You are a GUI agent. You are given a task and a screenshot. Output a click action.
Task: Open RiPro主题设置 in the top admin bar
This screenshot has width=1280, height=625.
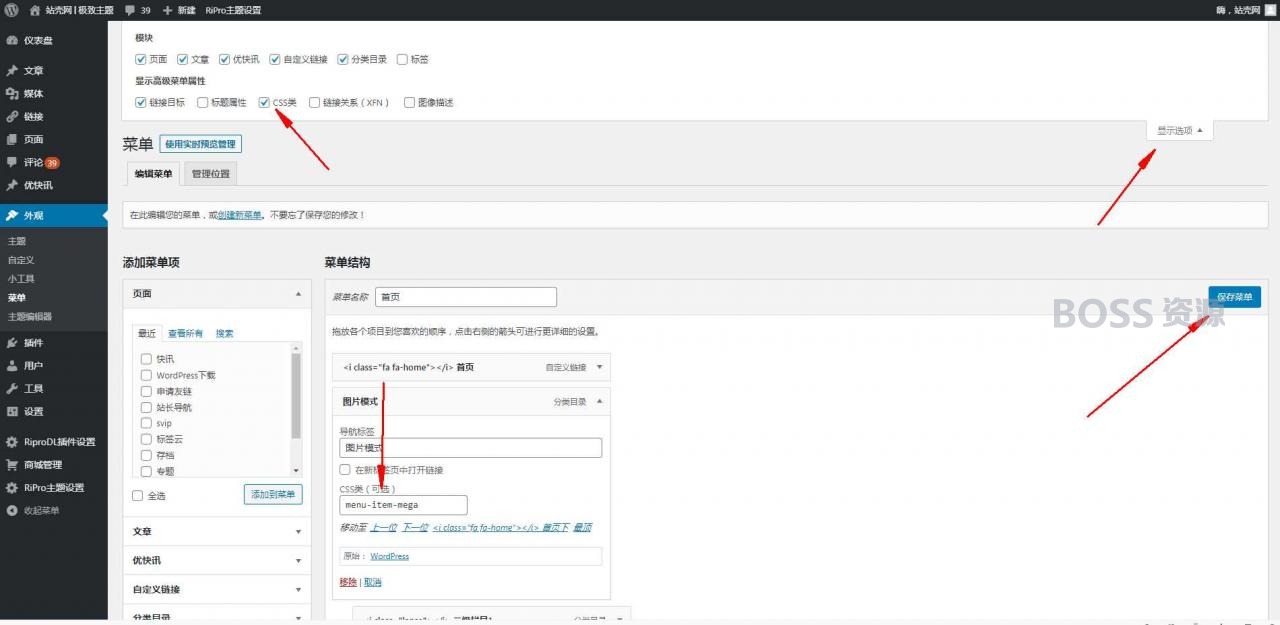[x=233, y=10]
